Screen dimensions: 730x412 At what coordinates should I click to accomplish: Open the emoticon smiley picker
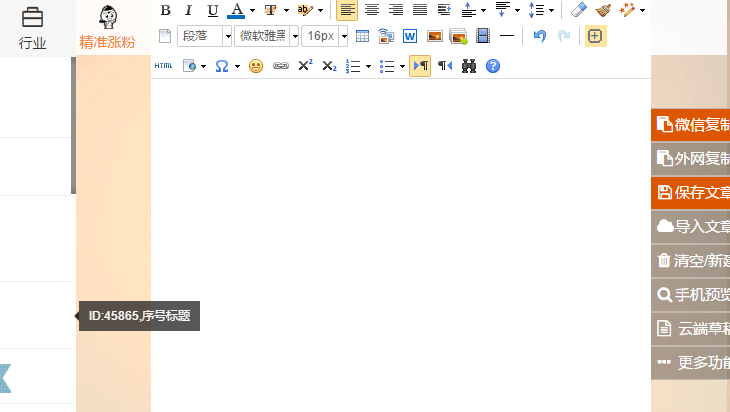click(x=256, y=66)
